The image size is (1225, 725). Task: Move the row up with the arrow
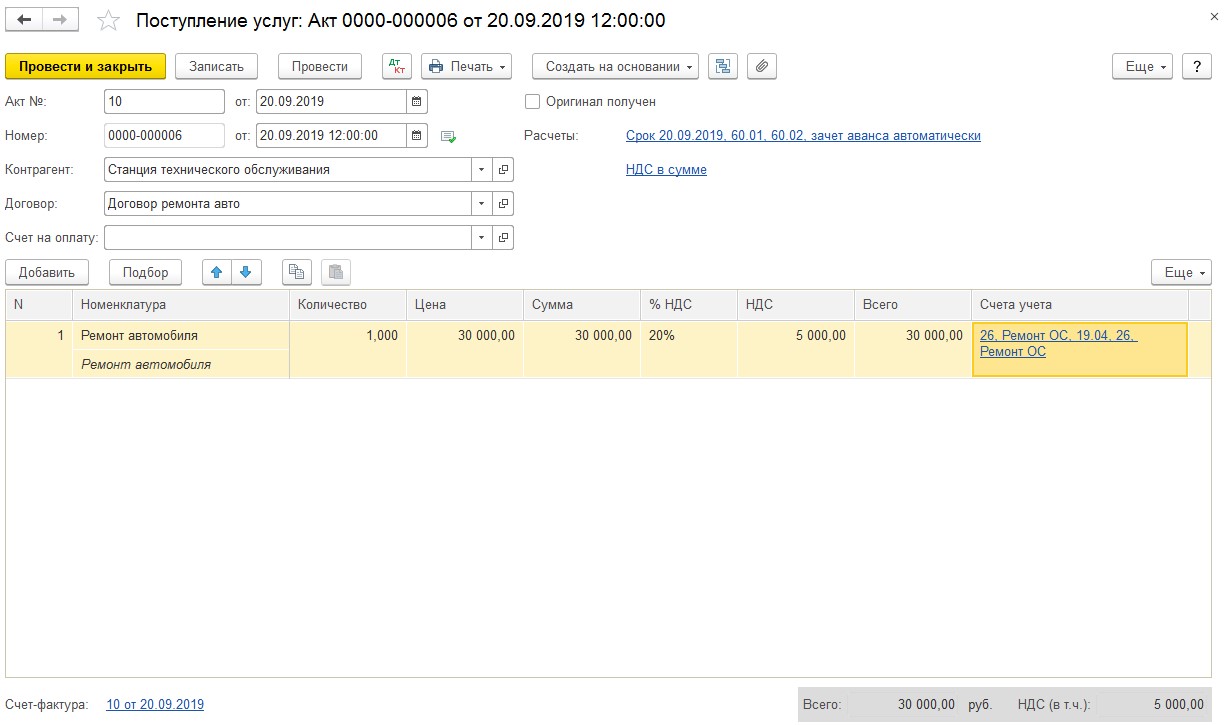[x=217, y=272]
